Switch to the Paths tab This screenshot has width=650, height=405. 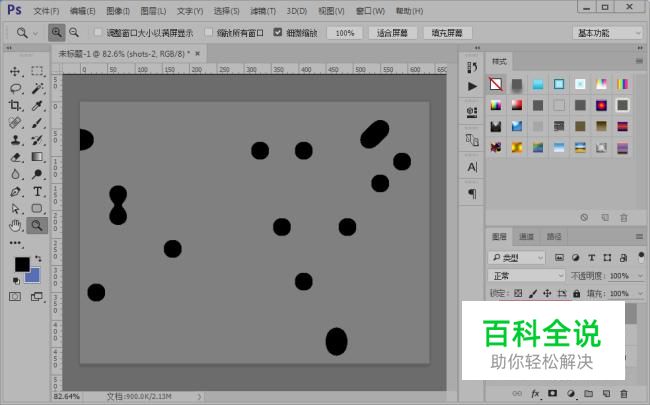coord(554,237)
